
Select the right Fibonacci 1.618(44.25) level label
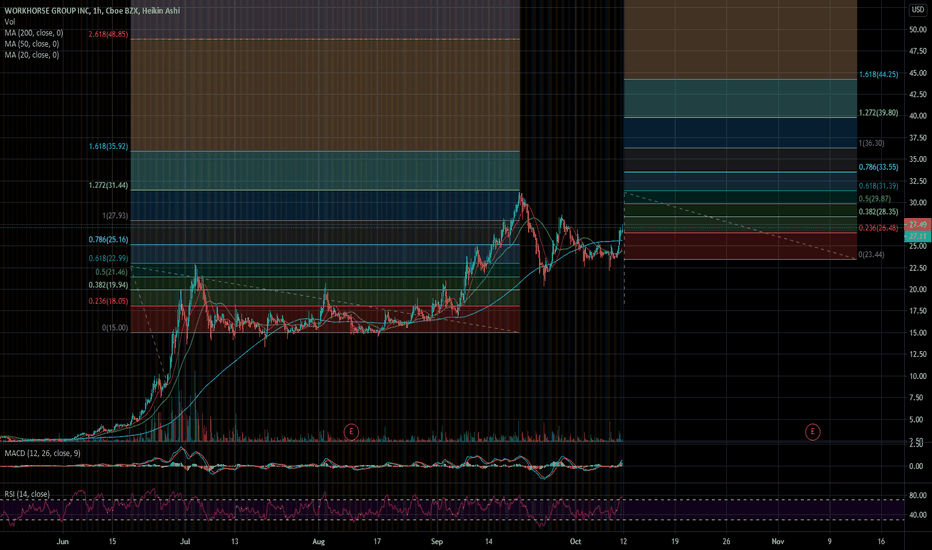coord(879,74)
